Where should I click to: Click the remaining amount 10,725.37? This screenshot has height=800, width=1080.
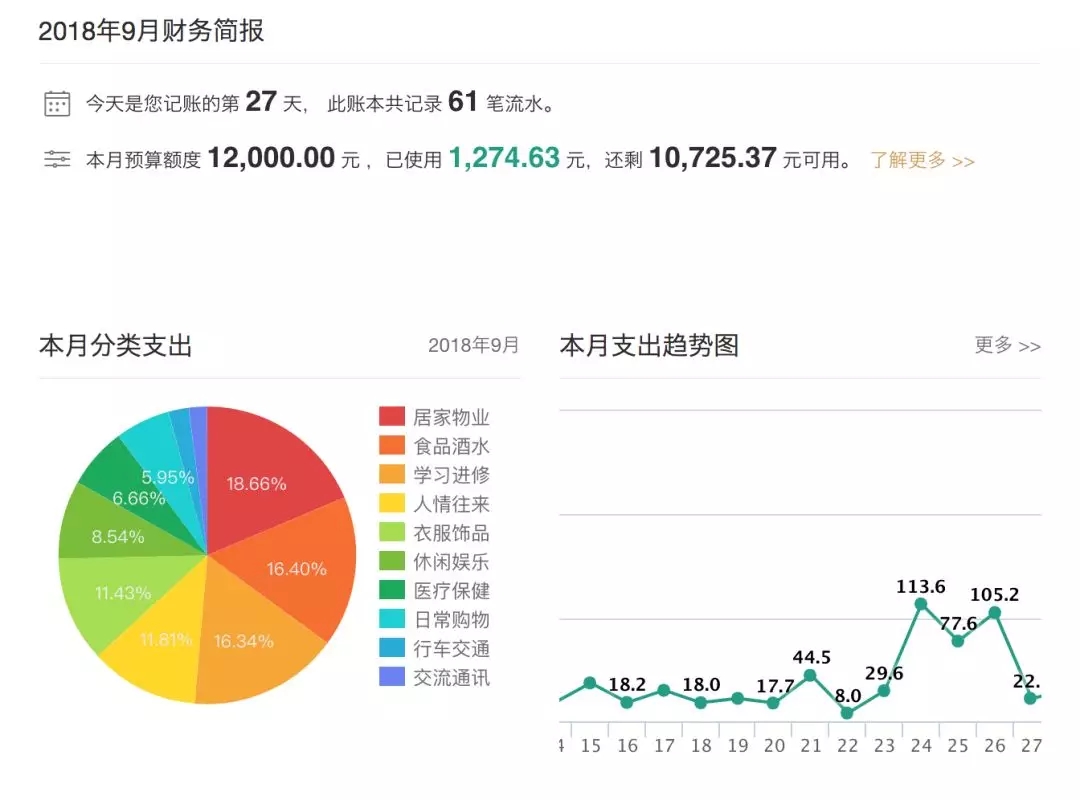pyautogui.click(x=713, y=158)
